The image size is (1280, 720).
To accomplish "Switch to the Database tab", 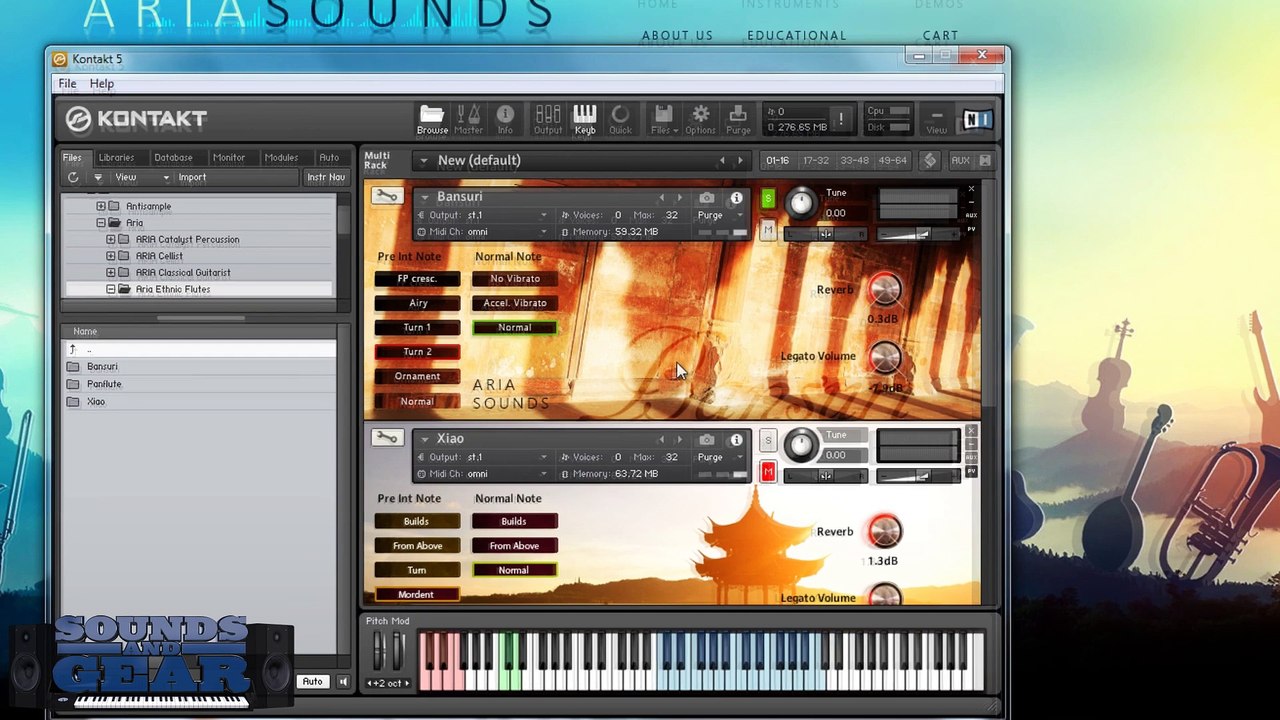I will [173, 157].
